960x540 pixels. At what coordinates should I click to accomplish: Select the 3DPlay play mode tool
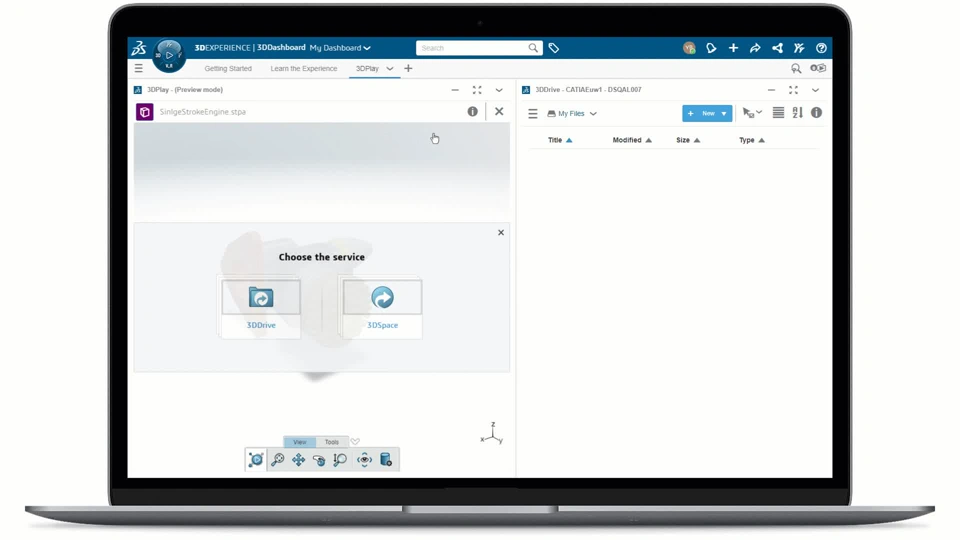(x=256, y=459)
